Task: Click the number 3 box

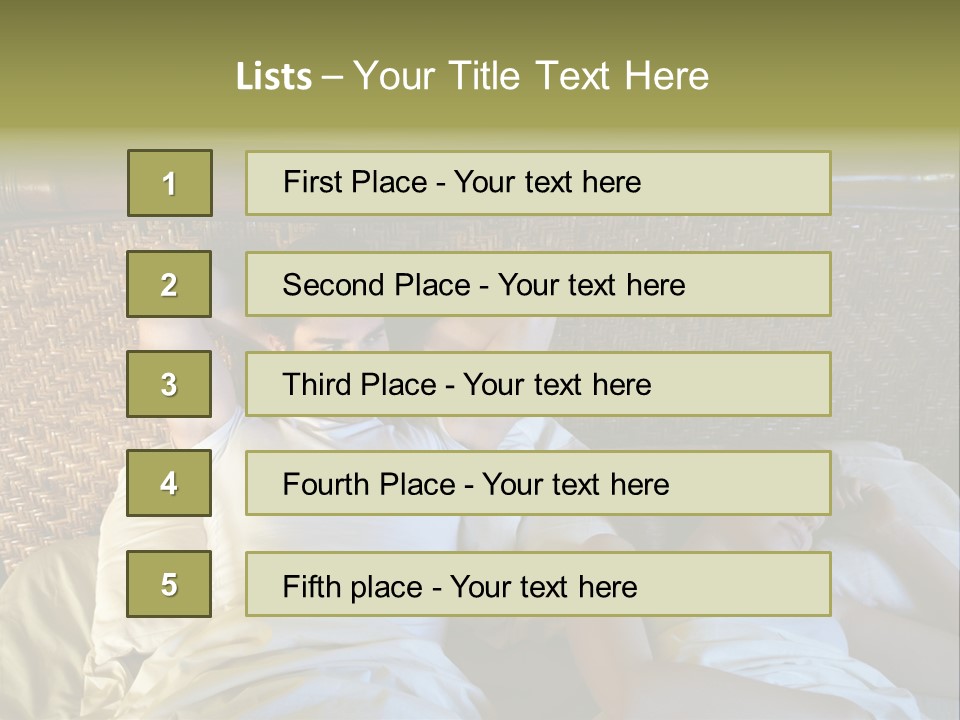Action: tap(169, 384)
